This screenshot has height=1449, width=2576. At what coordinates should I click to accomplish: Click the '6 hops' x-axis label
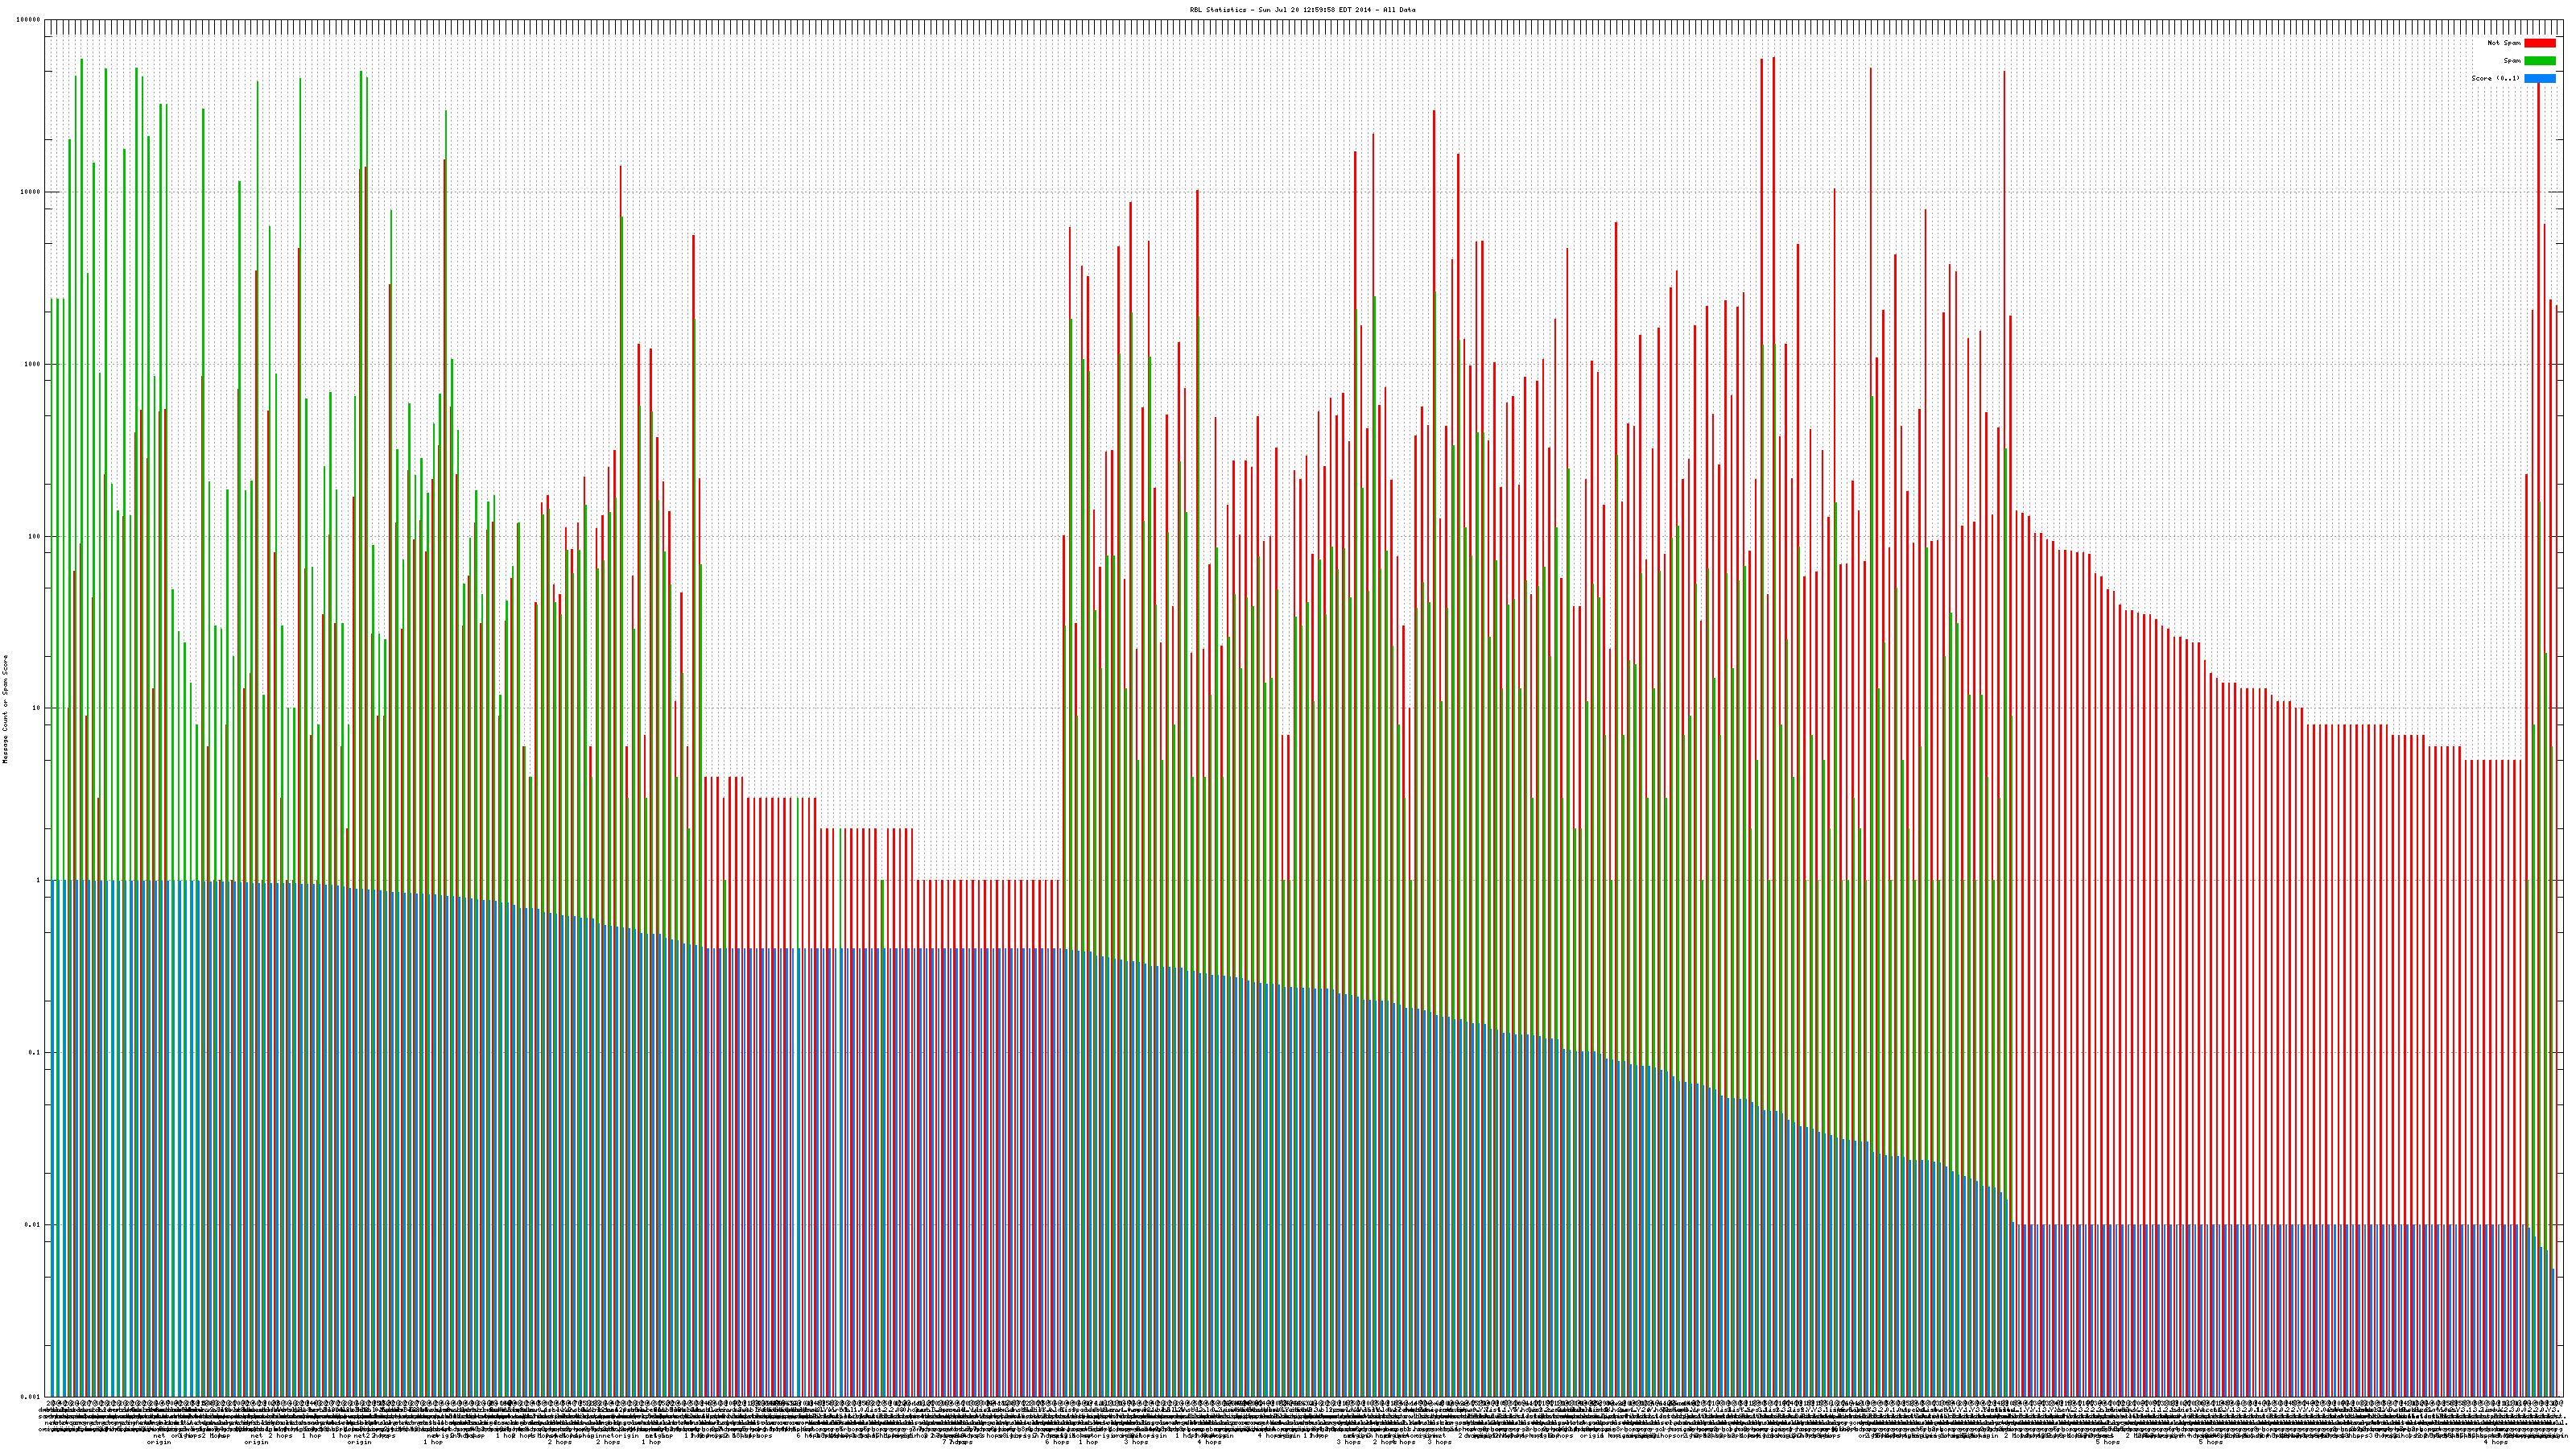[x=1057, y=1442]
